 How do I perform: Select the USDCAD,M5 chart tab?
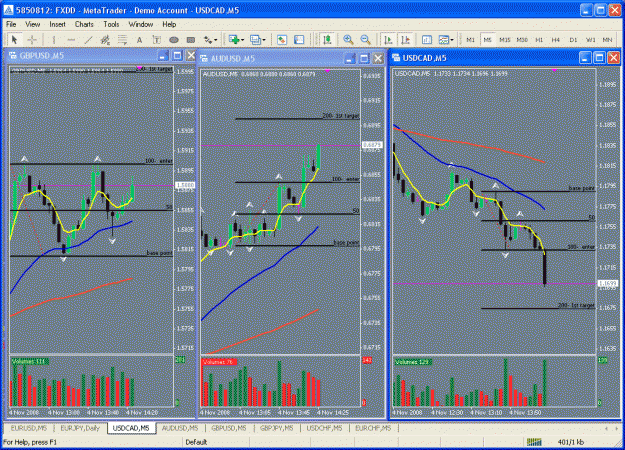click(x=131, y=428)
